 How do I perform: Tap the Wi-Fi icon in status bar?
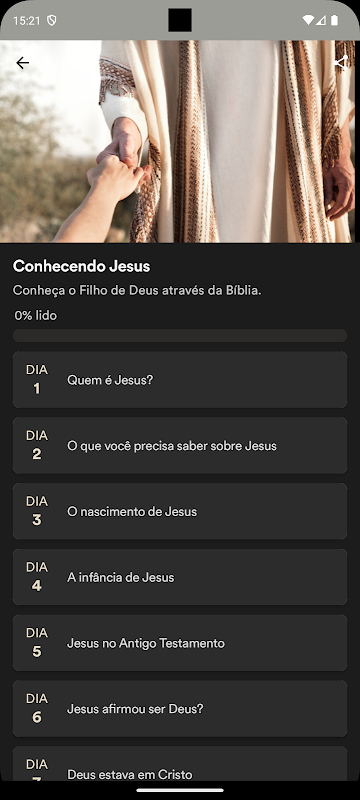[x=307, y=20]
